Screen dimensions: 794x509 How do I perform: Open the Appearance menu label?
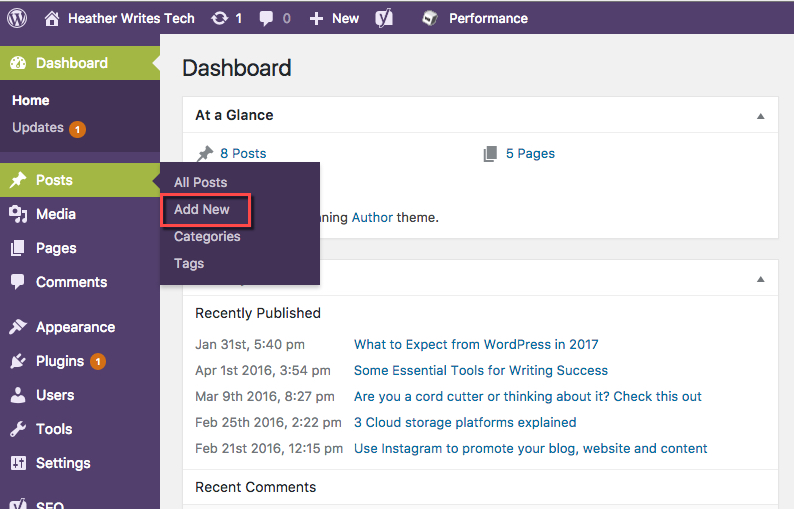pos(75,327)
